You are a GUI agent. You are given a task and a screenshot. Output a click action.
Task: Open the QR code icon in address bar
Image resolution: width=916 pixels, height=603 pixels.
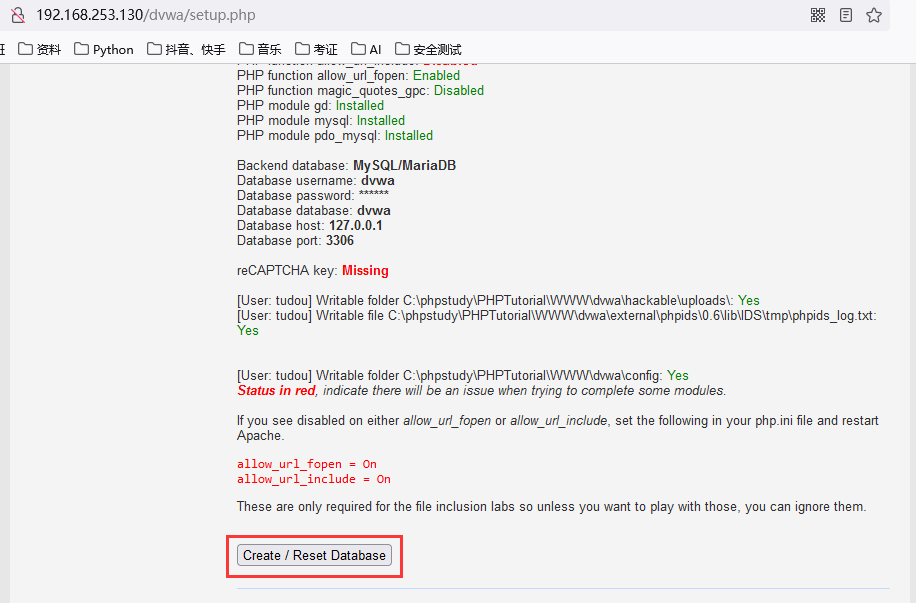point(818,15)
